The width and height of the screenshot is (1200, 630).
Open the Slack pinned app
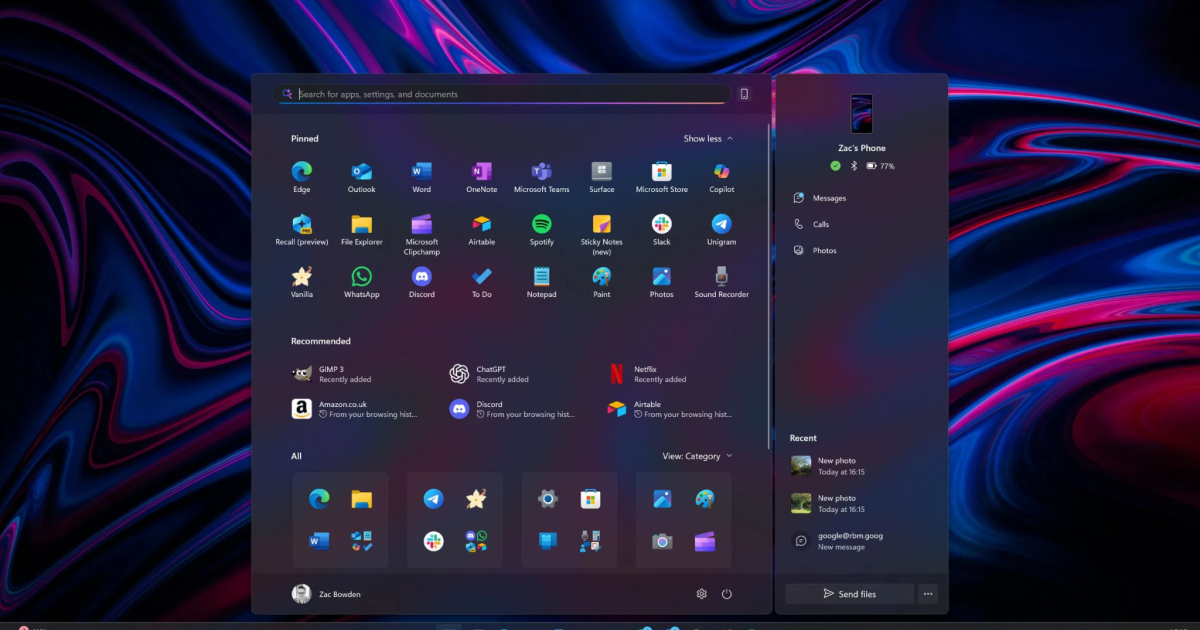click(x=661, y=224)
